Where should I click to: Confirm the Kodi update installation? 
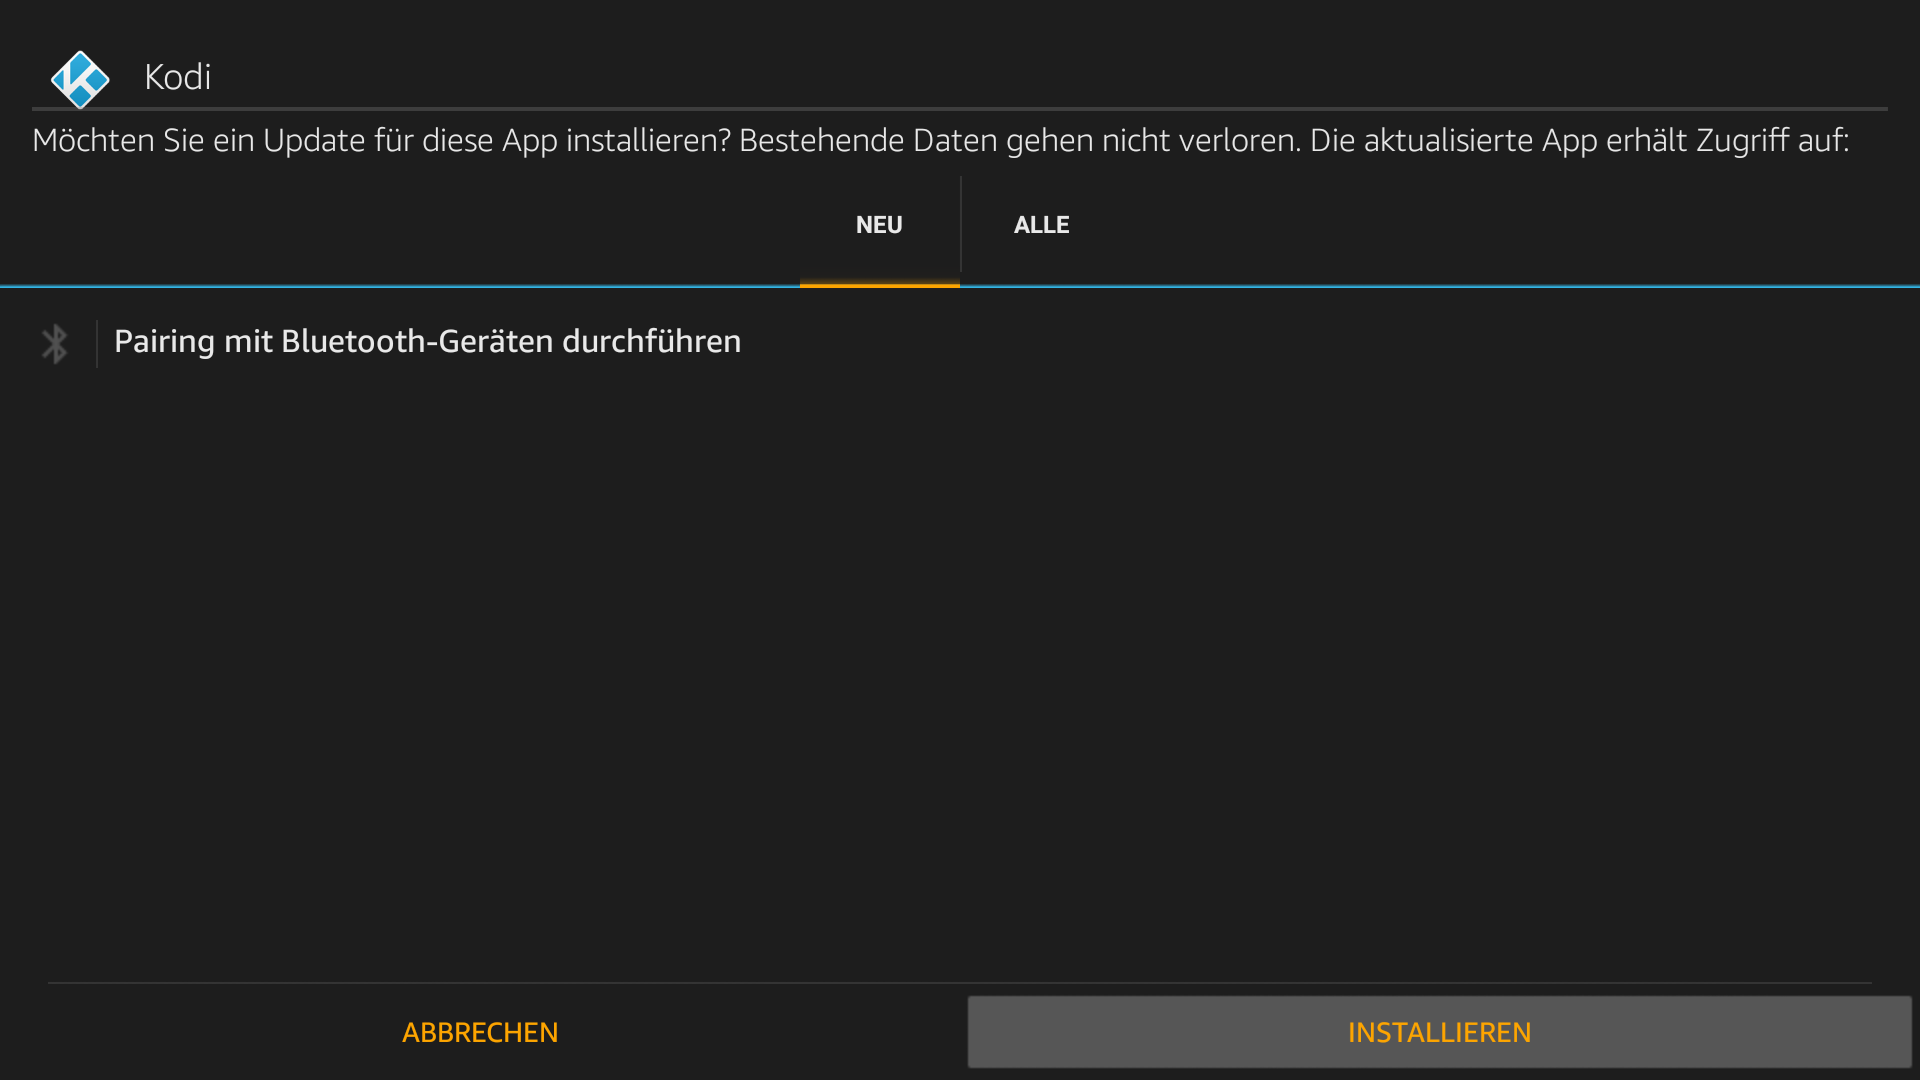coord(1439,1032)
